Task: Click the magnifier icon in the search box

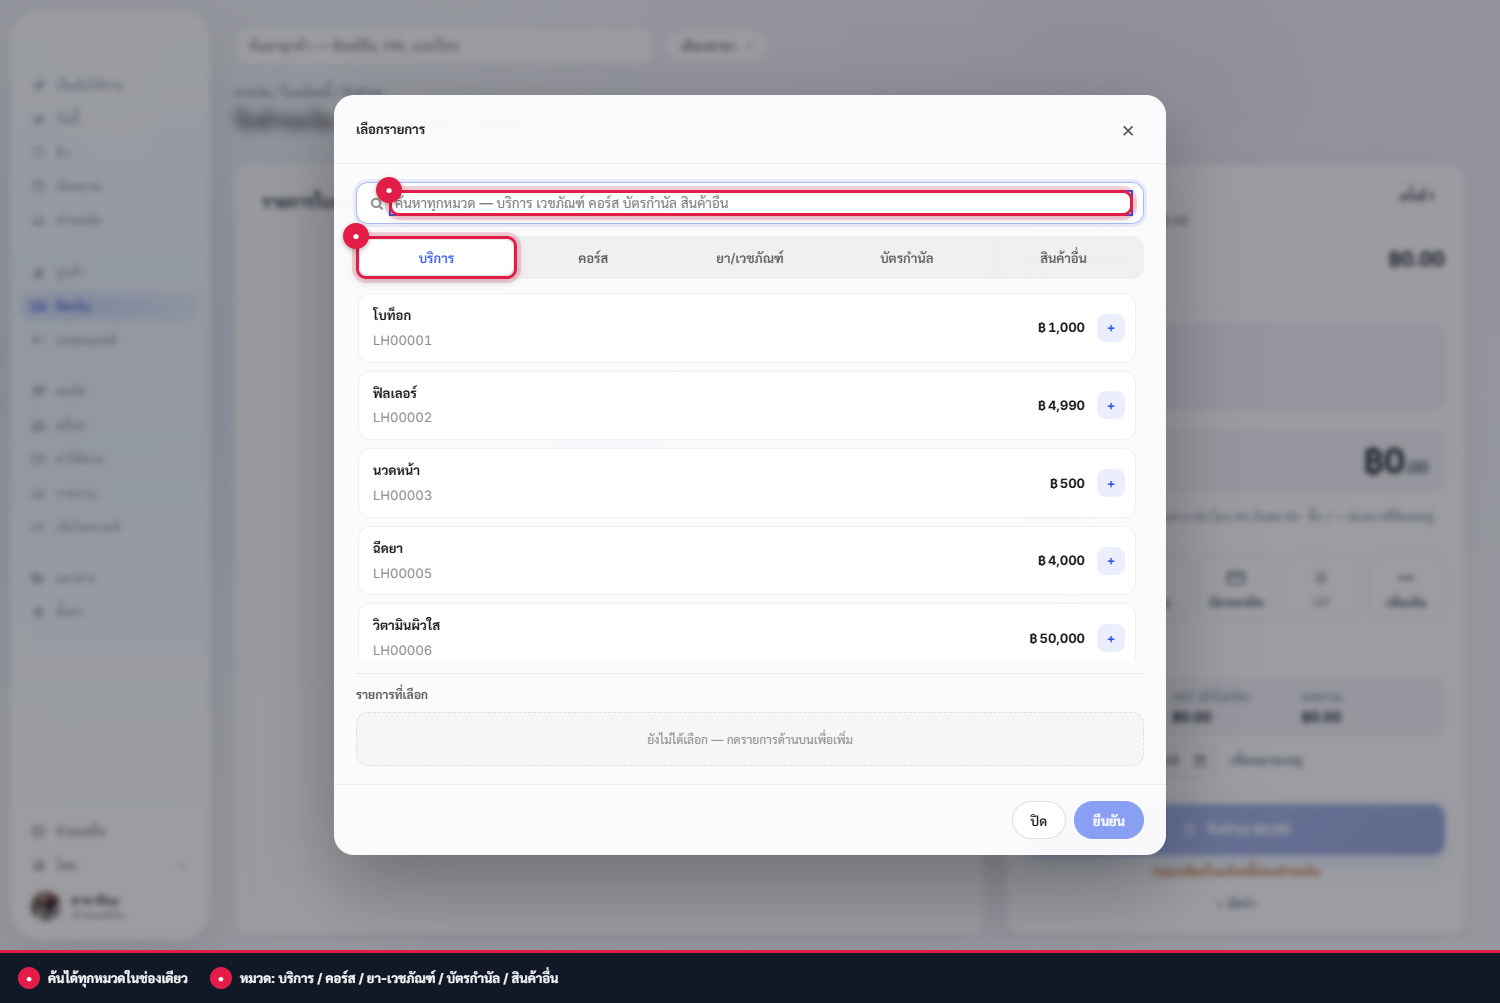Action: 376,203
